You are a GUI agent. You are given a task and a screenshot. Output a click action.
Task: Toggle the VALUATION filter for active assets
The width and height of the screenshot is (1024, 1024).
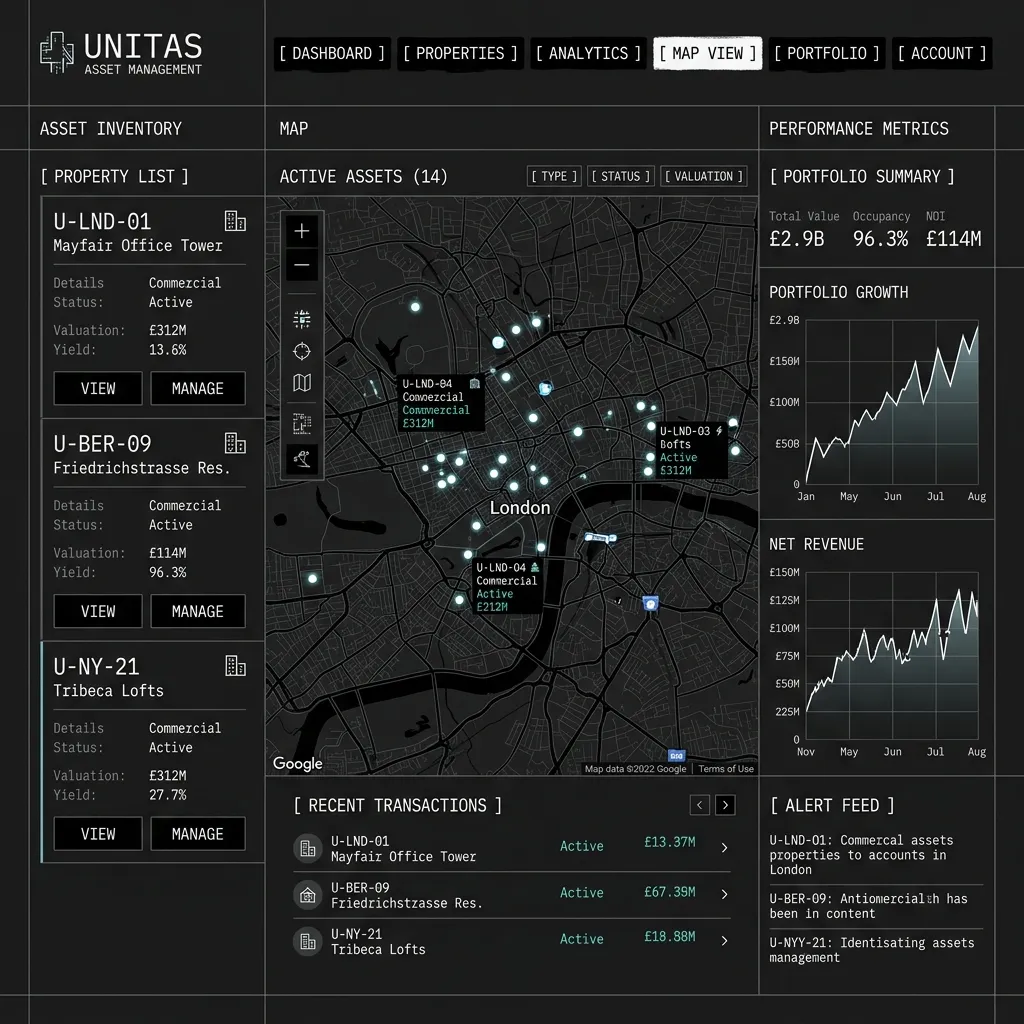(x=703, y=175)
